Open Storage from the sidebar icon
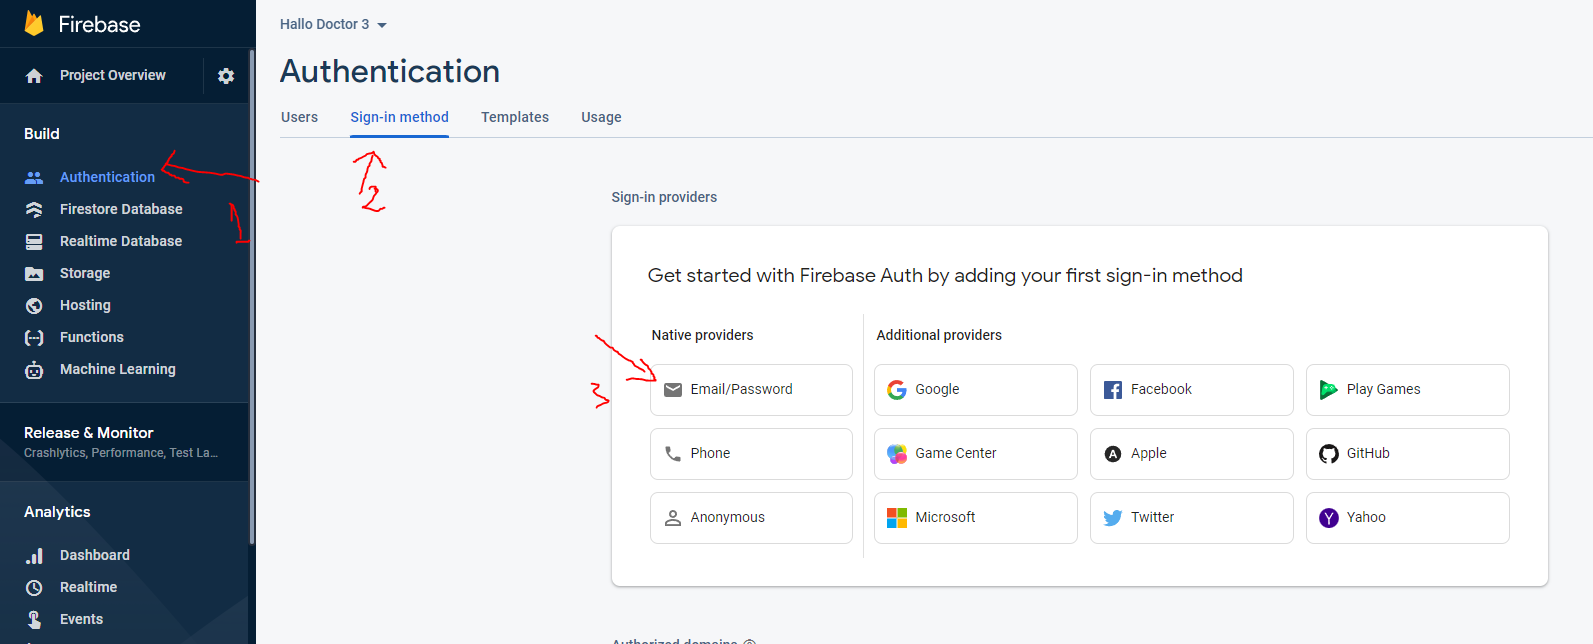 (34, 273)
